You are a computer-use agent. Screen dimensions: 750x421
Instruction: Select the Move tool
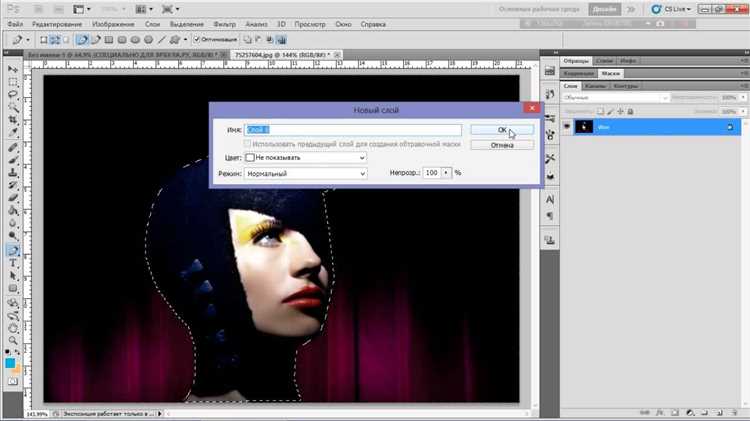[x=13, y=69]
